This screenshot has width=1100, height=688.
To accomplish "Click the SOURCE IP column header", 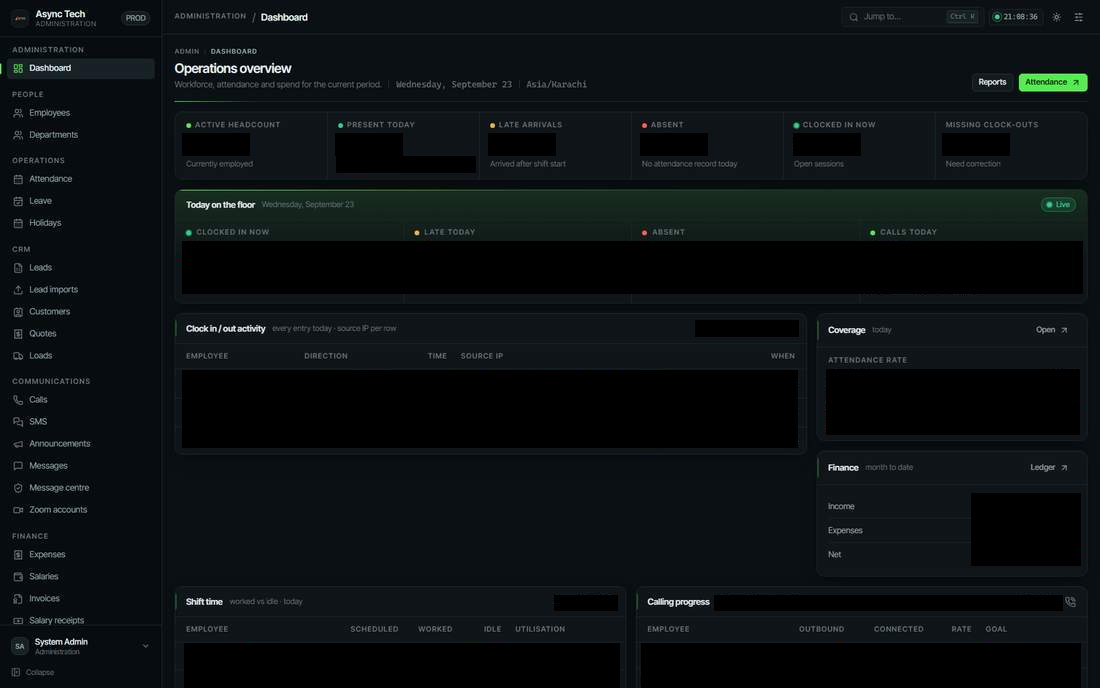I will tap(482, 356).
